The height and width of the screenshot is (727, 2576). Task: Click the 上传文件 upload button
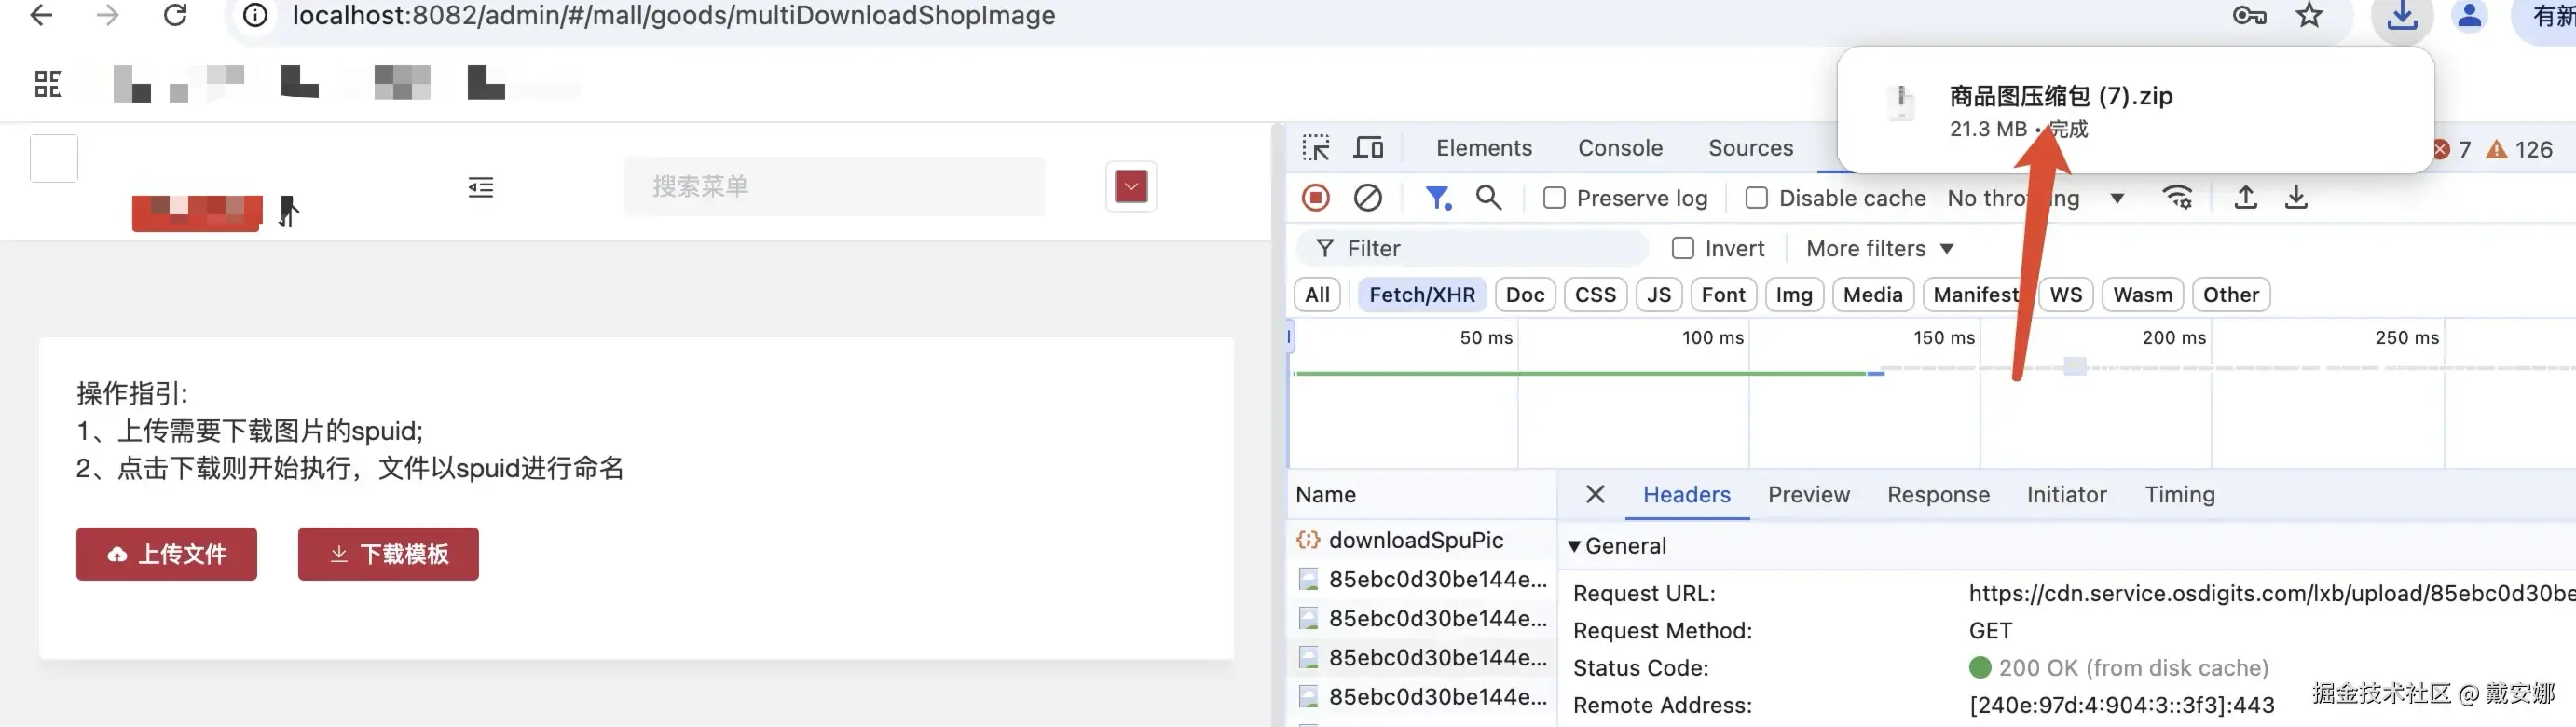[166, 554]
